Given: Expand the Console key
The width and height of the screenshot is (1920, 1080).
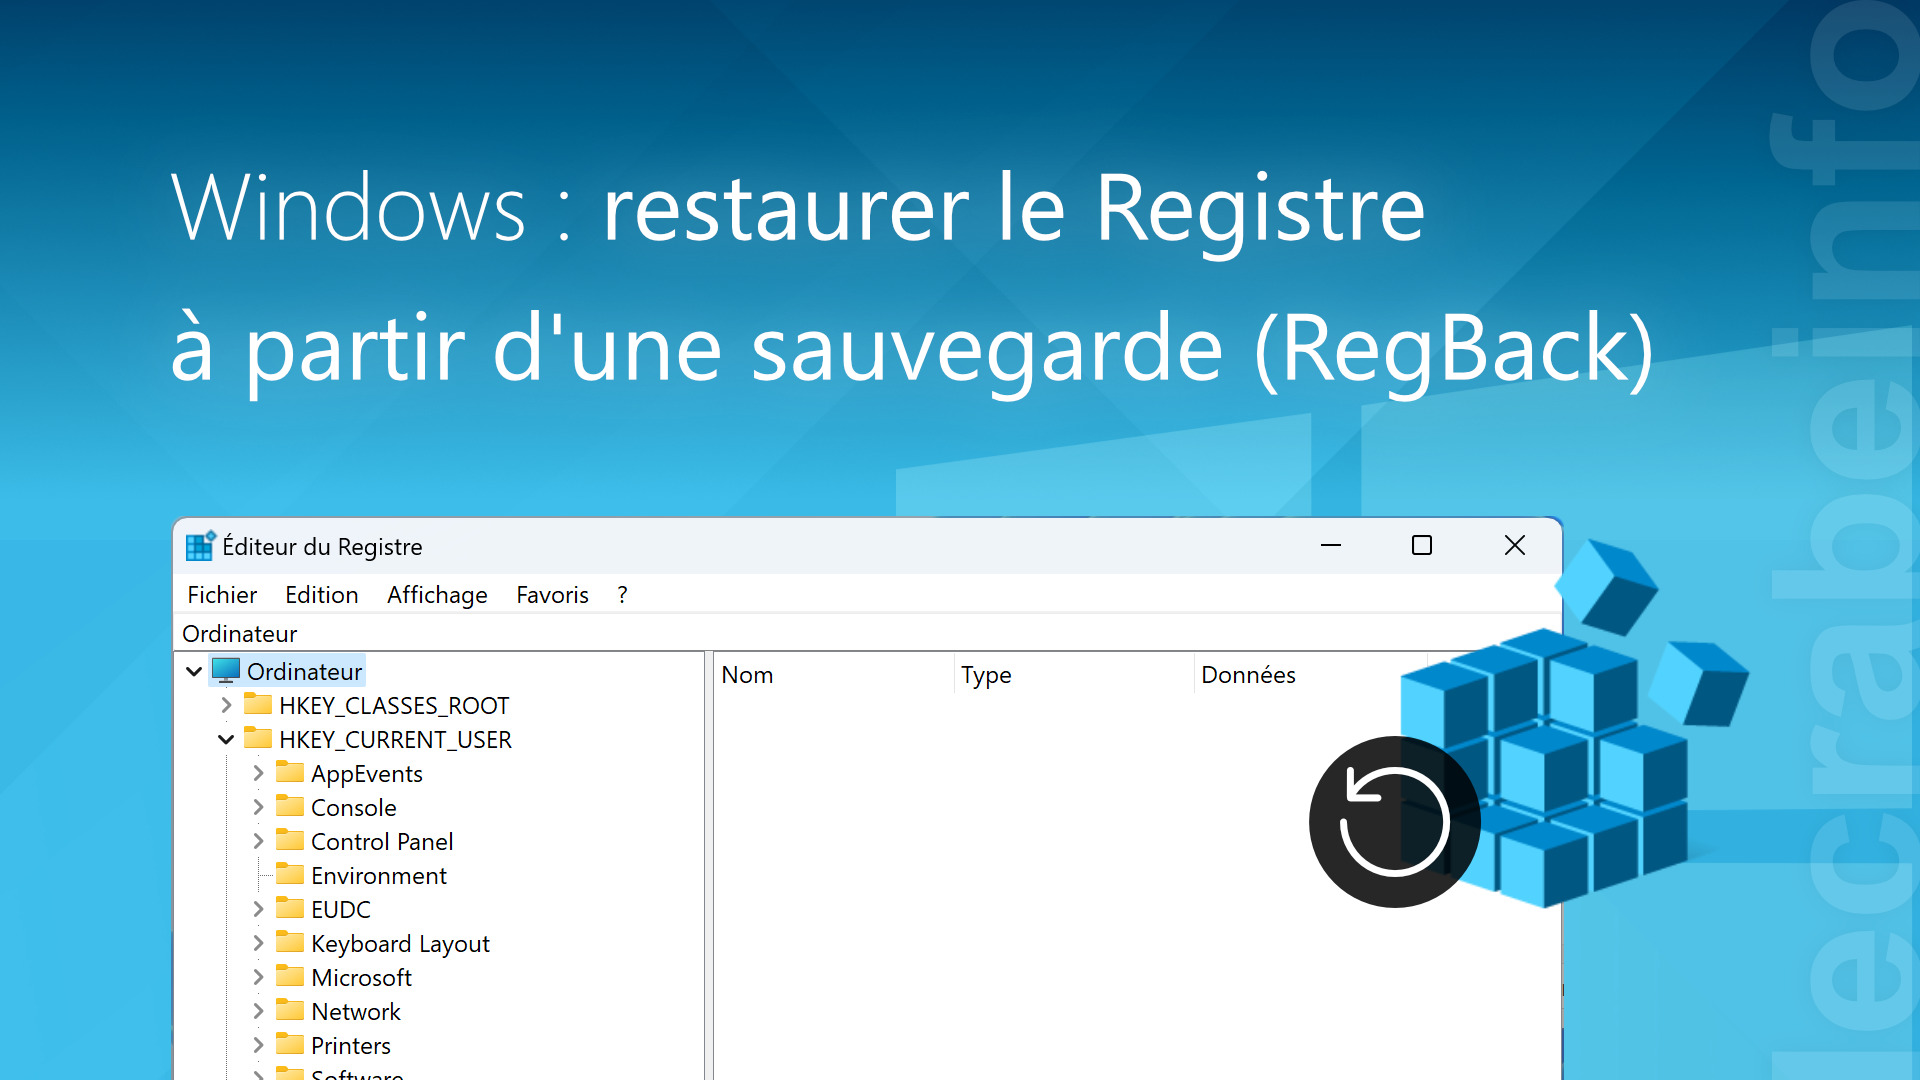Looking at the screenshot, I should pyautogui.click(x=258, y=807).
